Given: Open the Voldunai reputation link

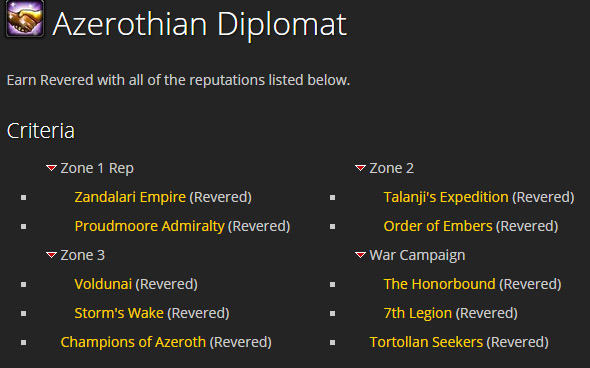Looking at the screenshot, I should (103, 284).
